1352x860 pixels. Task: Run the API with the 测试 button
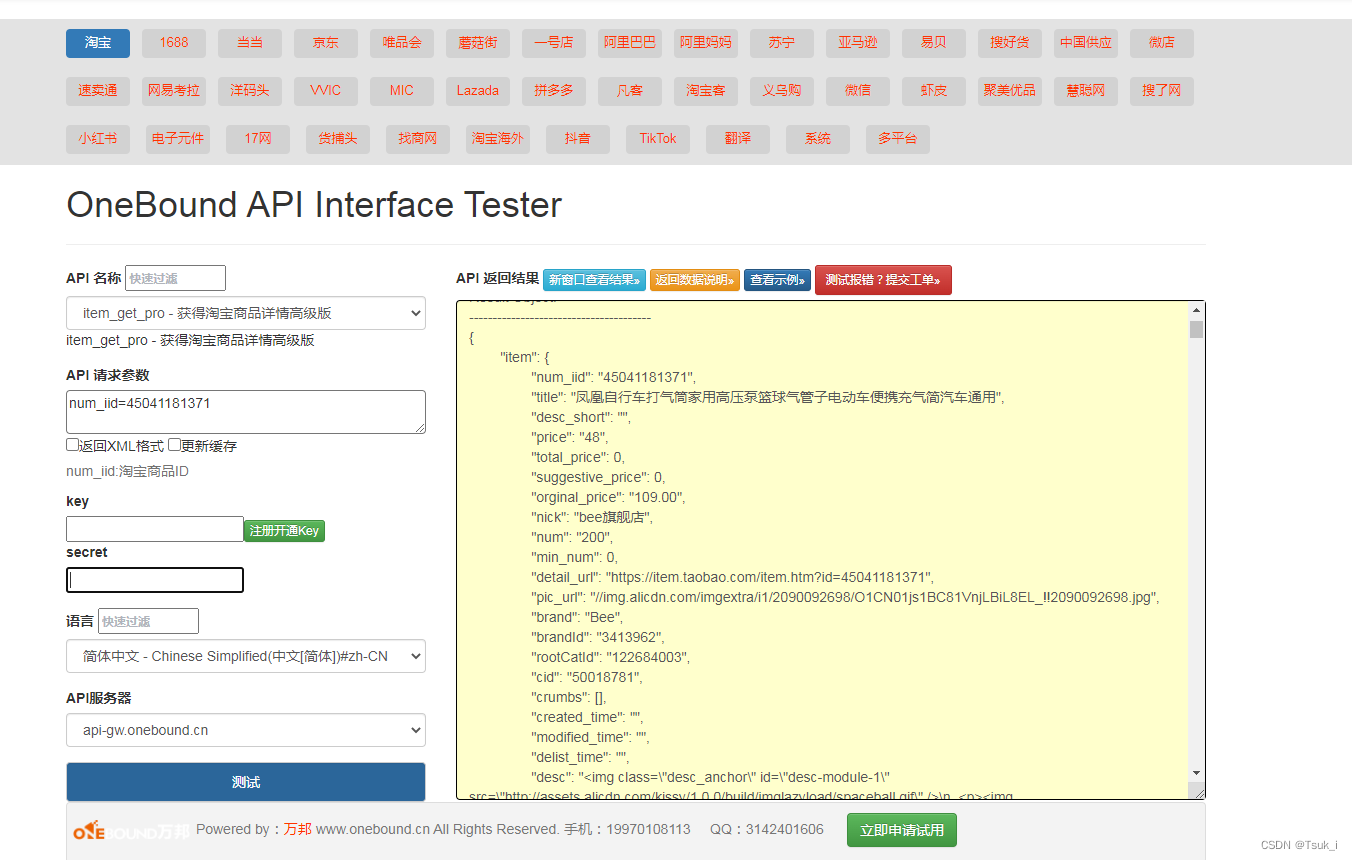pos(246,782)
